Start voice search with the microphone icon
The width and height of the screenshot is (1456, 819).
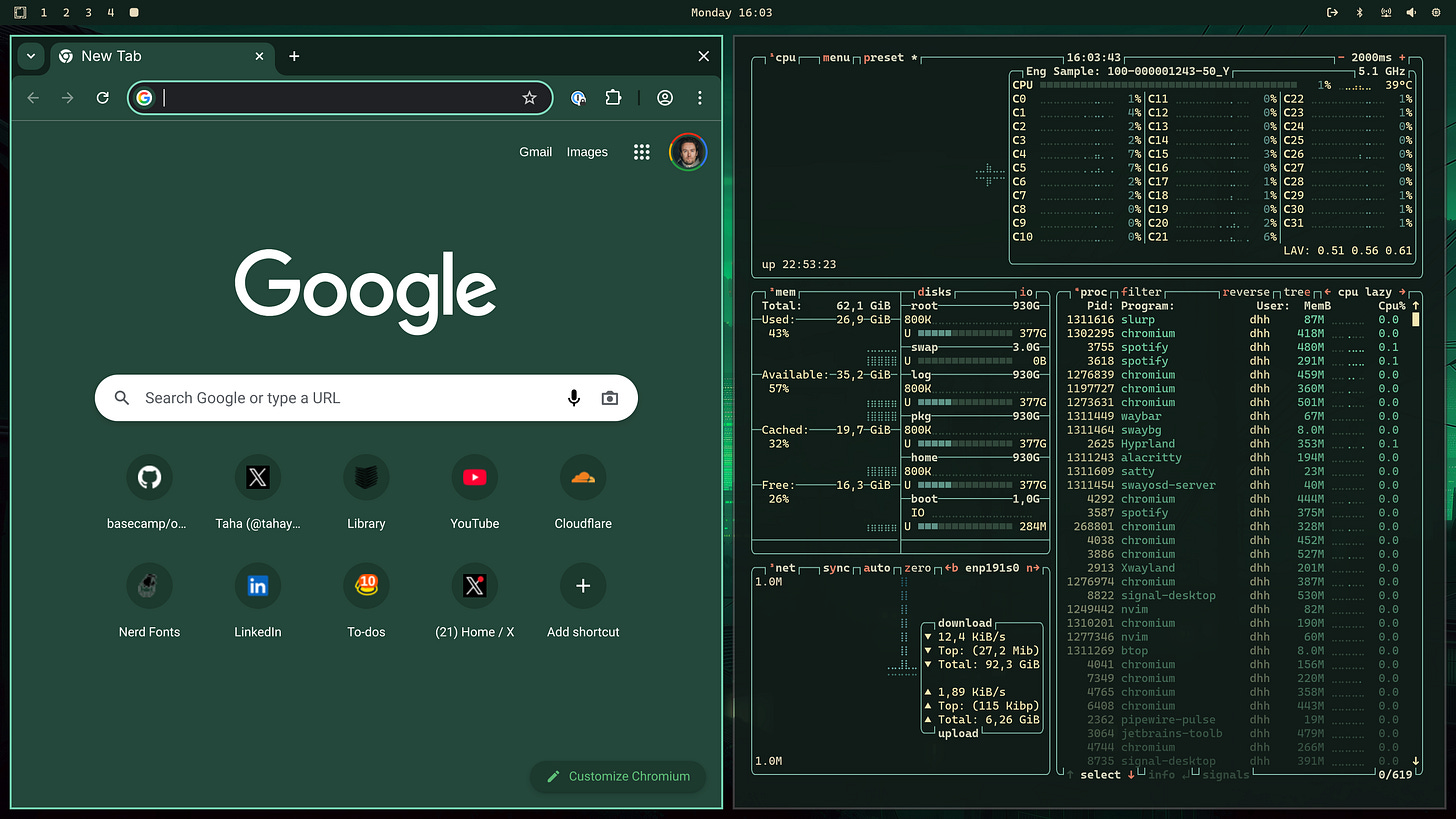pos(574,398)
